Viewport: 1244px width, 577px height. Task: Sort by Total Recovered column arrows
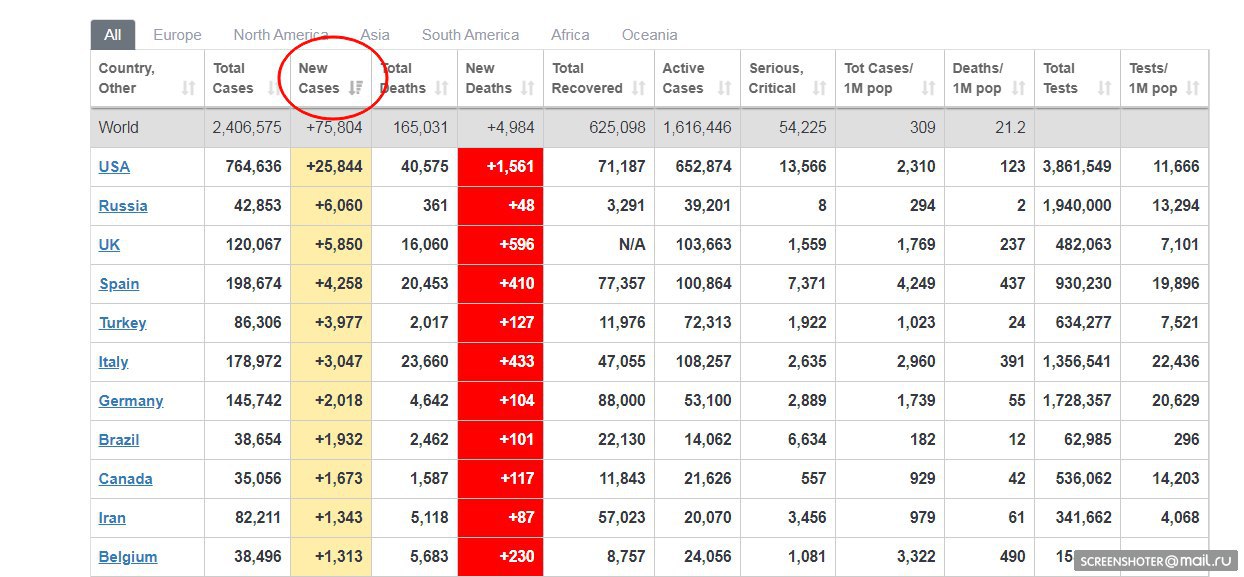pyautogui.click(x=639, y=88)
